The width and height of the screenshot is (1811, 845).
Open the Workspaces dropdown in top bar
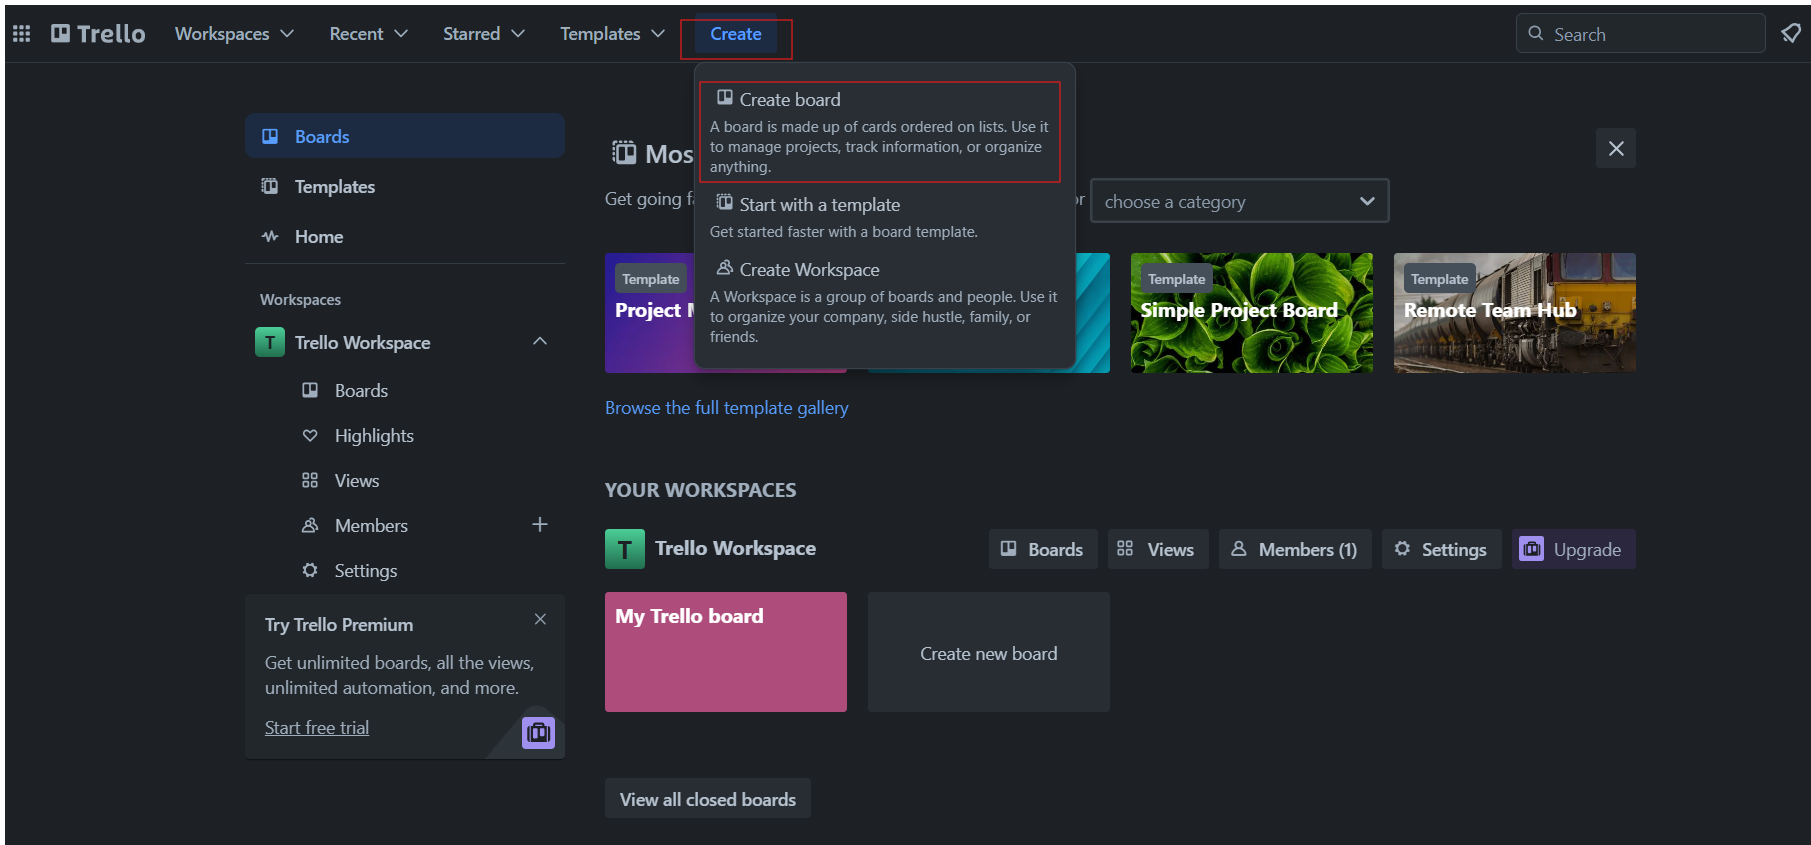tap(234, 34)
